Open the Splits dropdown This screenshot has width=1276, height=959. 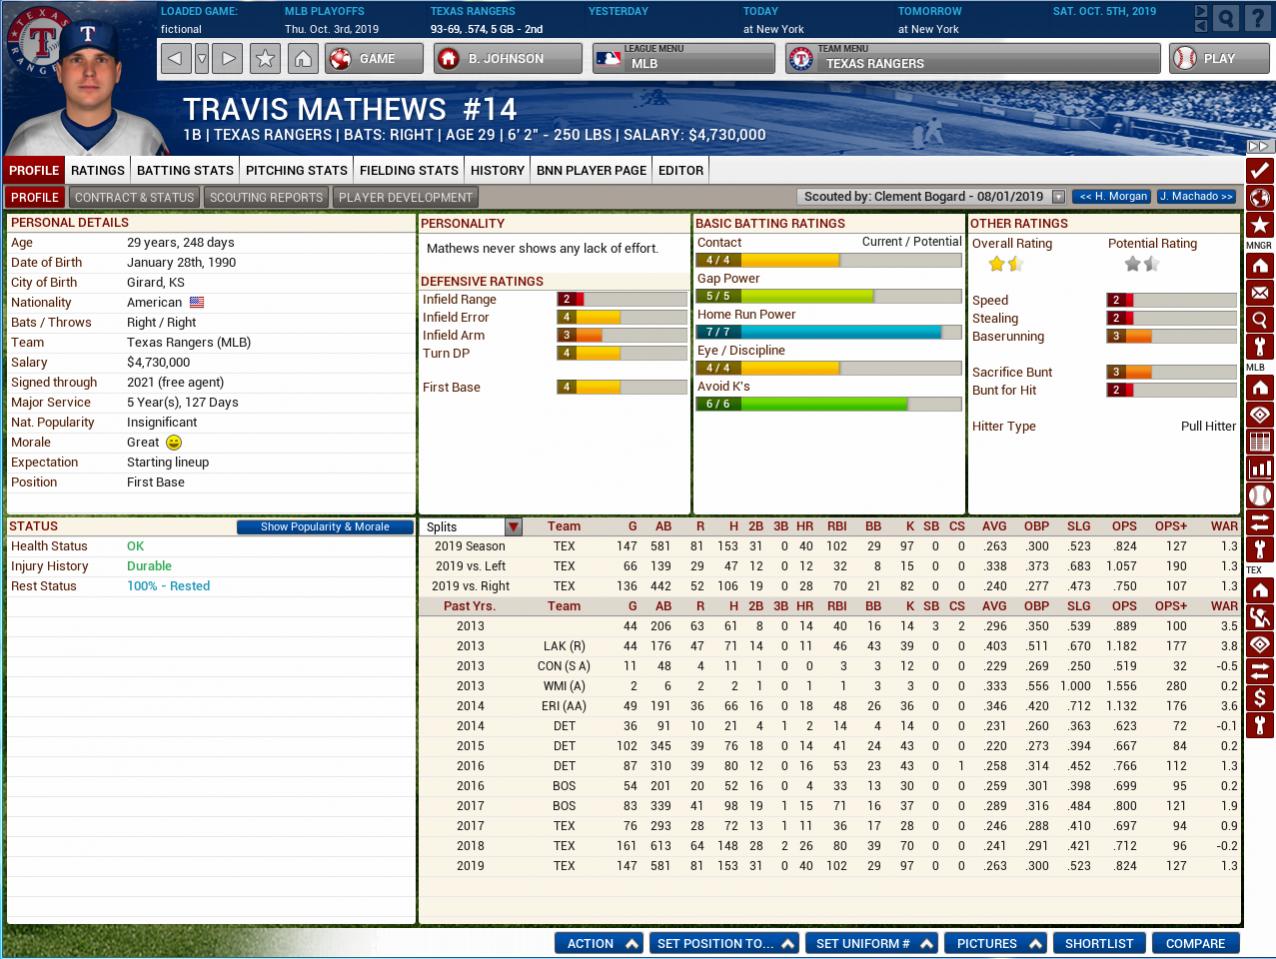tap(513, 527)
